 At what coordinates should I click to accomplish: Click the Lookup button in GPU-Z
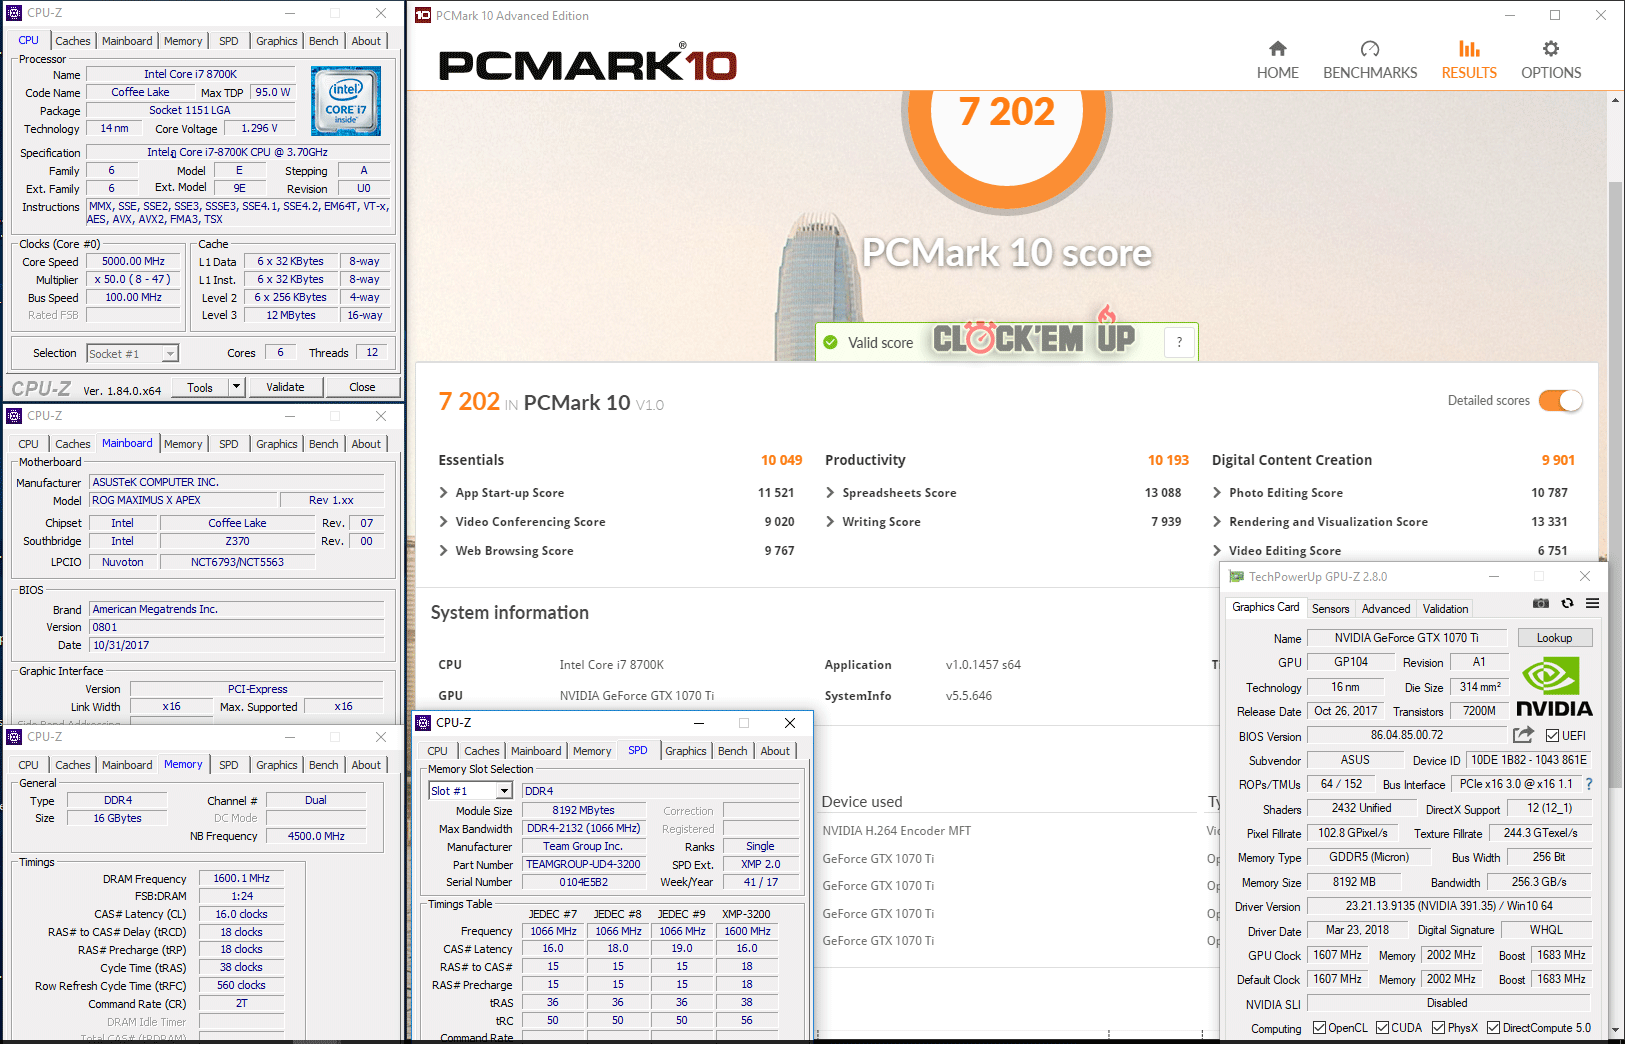coord(1553,638)
